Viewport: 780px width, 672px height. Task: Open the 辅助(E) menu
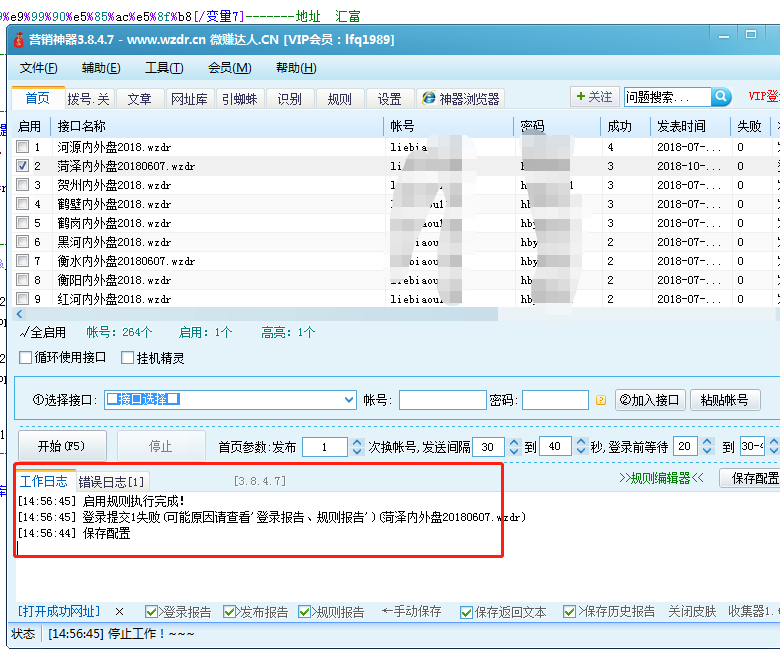[x=101, y=68]
